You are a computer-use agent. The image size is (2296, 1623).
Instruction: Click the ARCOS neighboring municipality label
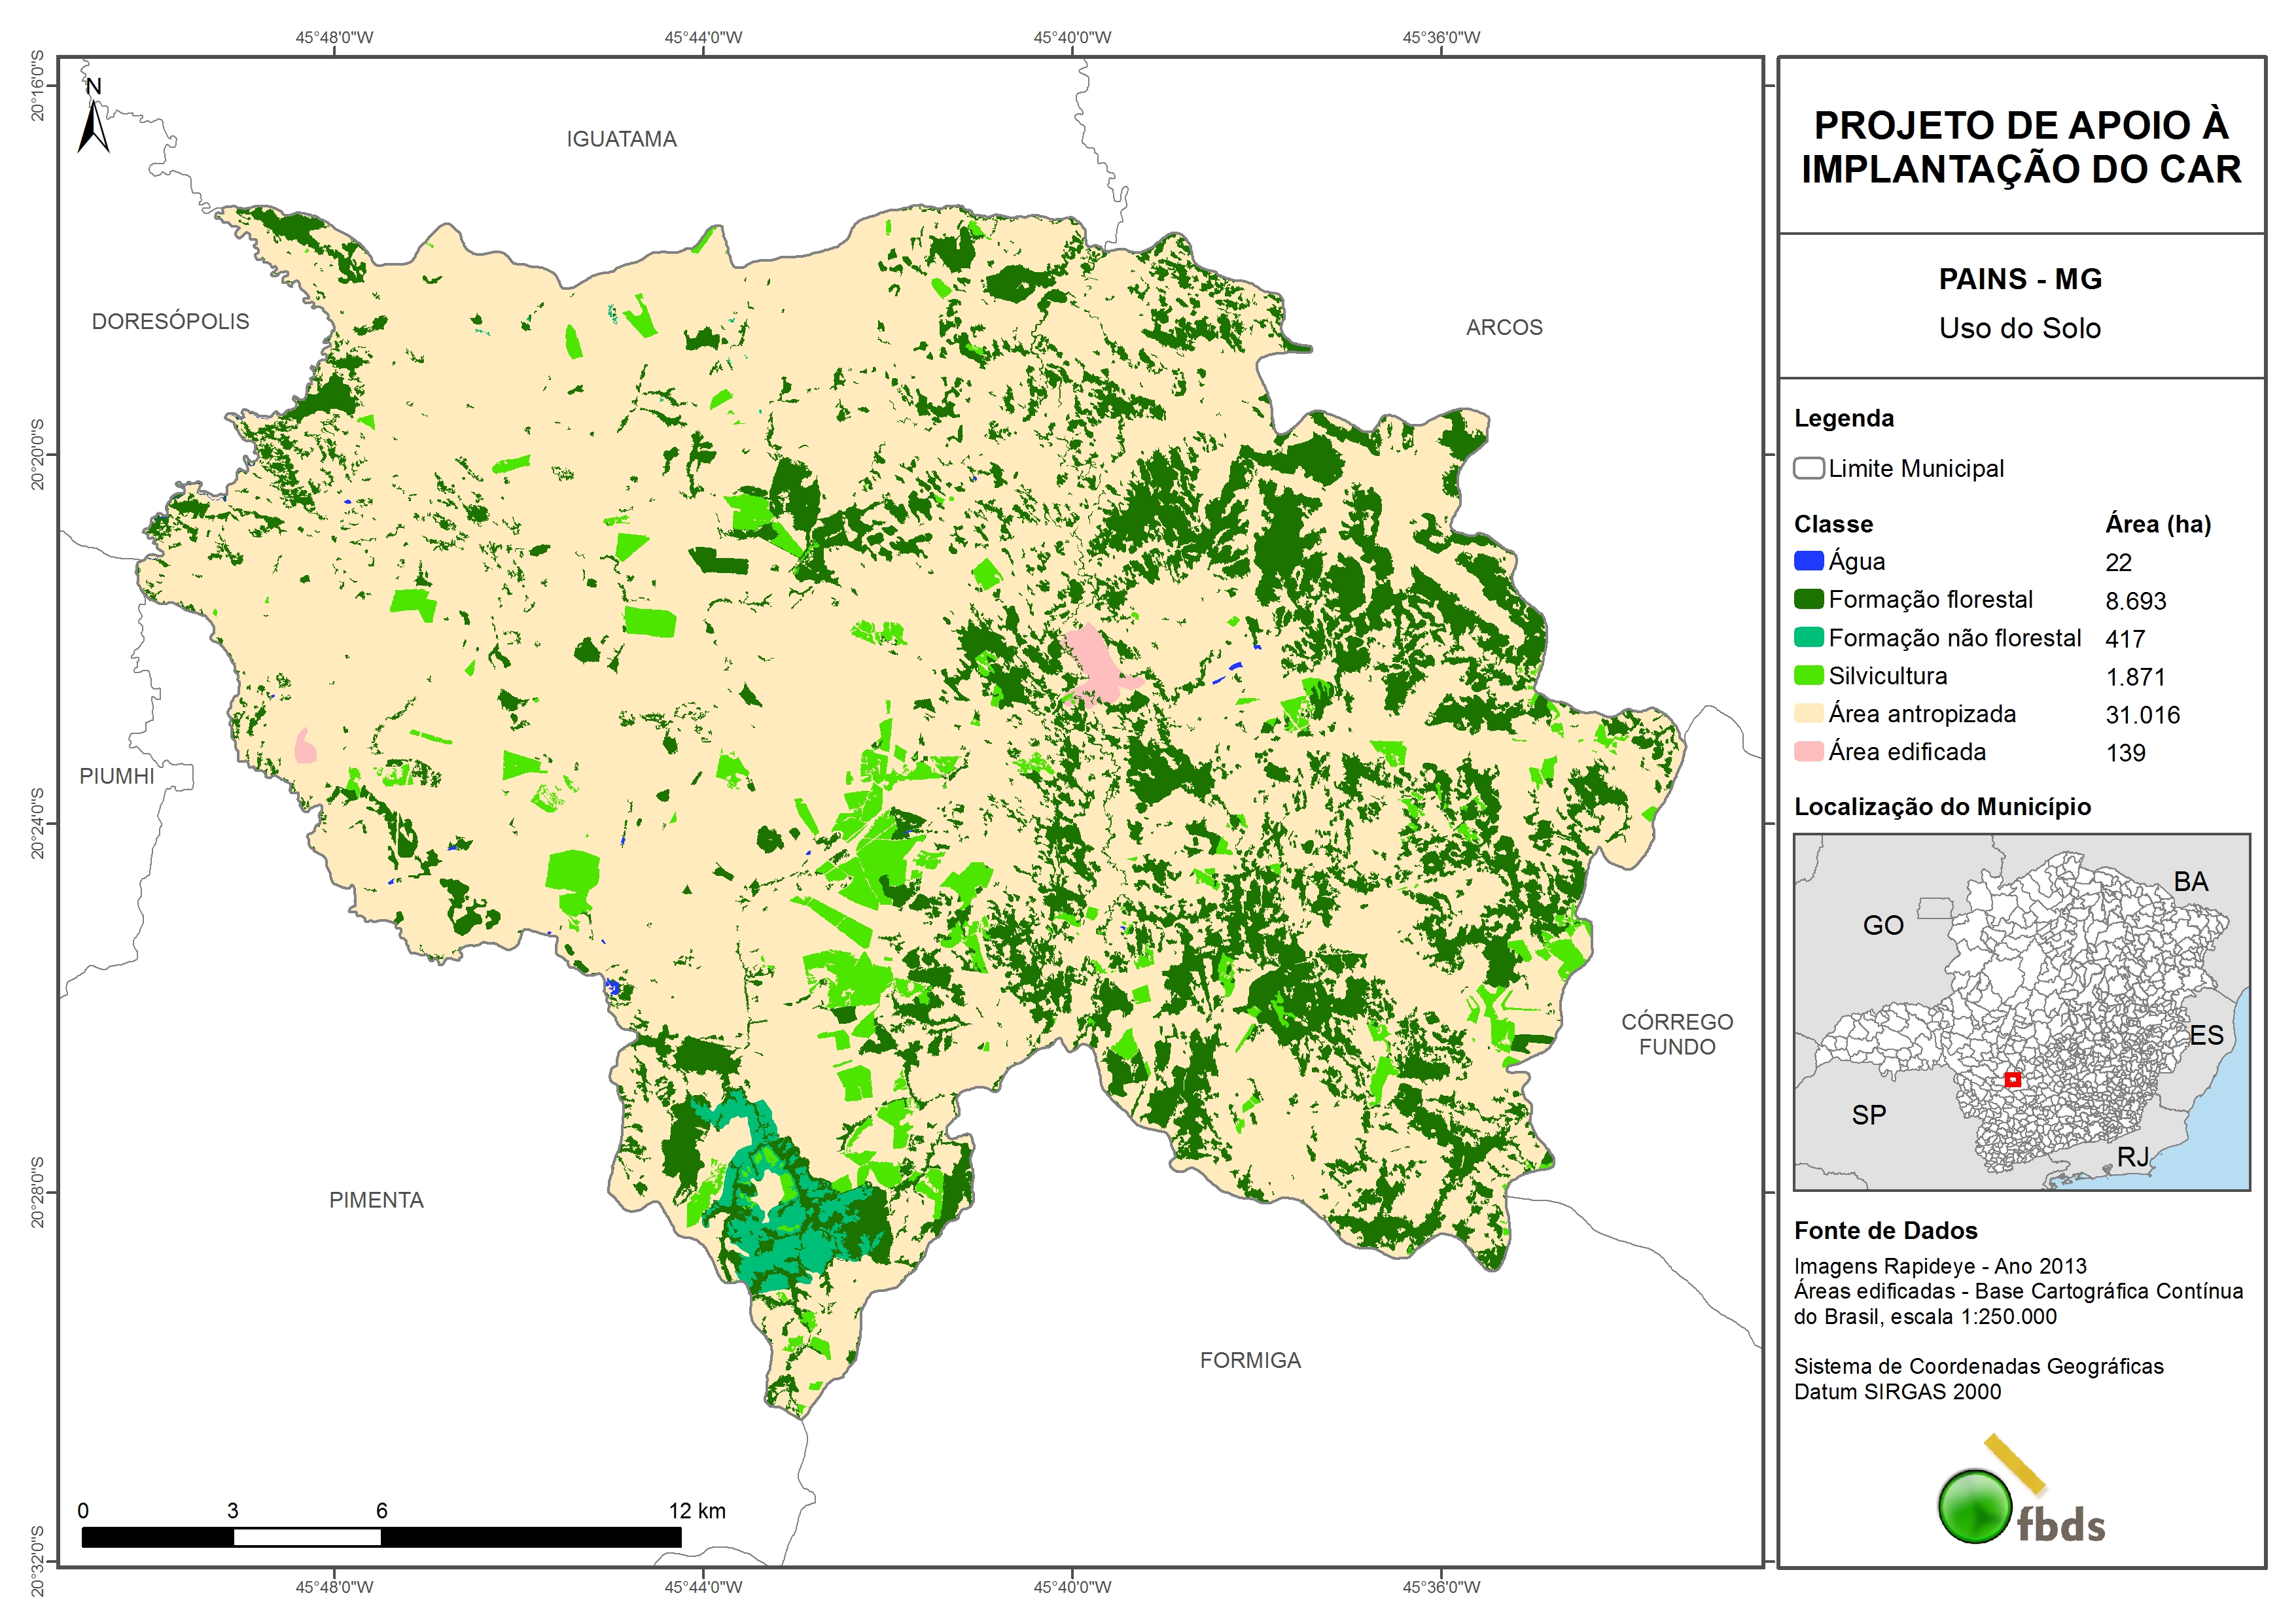pyautogui.click(x=1504, y=327)
